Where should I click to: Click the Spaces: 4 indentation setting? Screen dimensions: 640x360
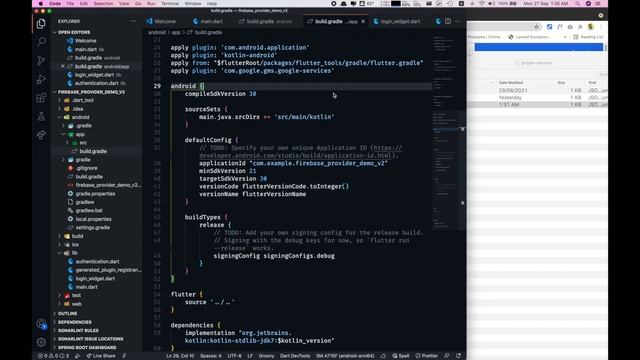click(x=211, y=356)
